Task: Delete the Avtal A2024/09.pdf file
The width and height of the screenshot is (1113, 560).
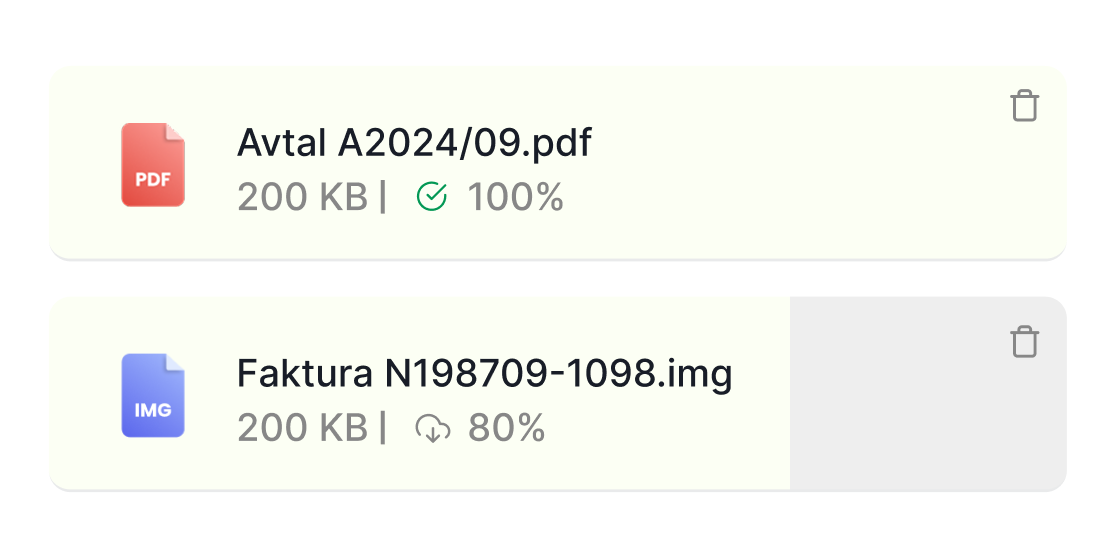Action: click(1024, 105)
